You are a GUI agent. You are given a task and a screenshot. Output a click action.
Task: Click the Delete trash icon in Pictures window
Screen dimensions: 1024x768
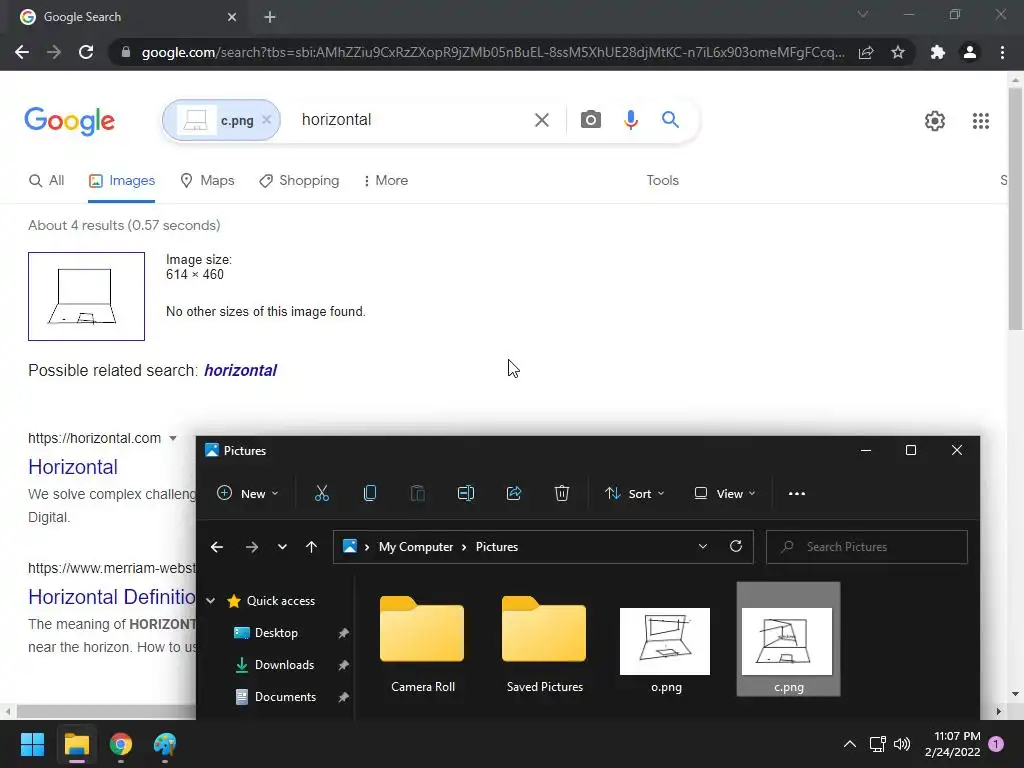pos(562,493)
